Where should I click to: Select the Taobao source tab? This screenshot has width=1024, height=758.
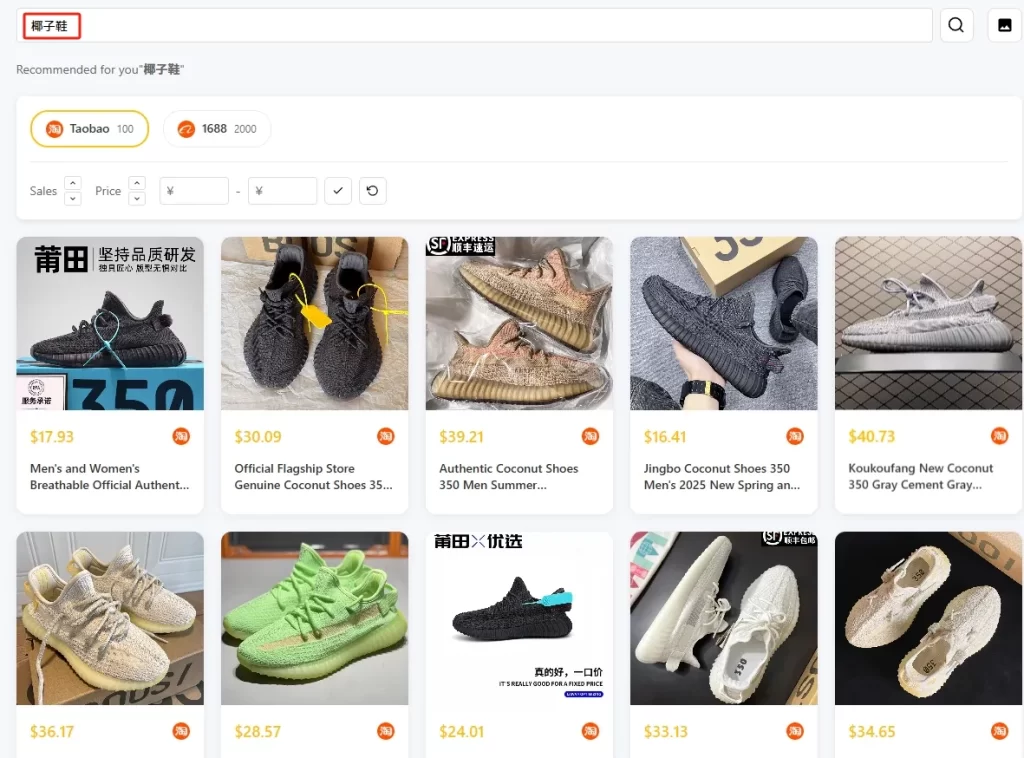[x=89, y=129]
